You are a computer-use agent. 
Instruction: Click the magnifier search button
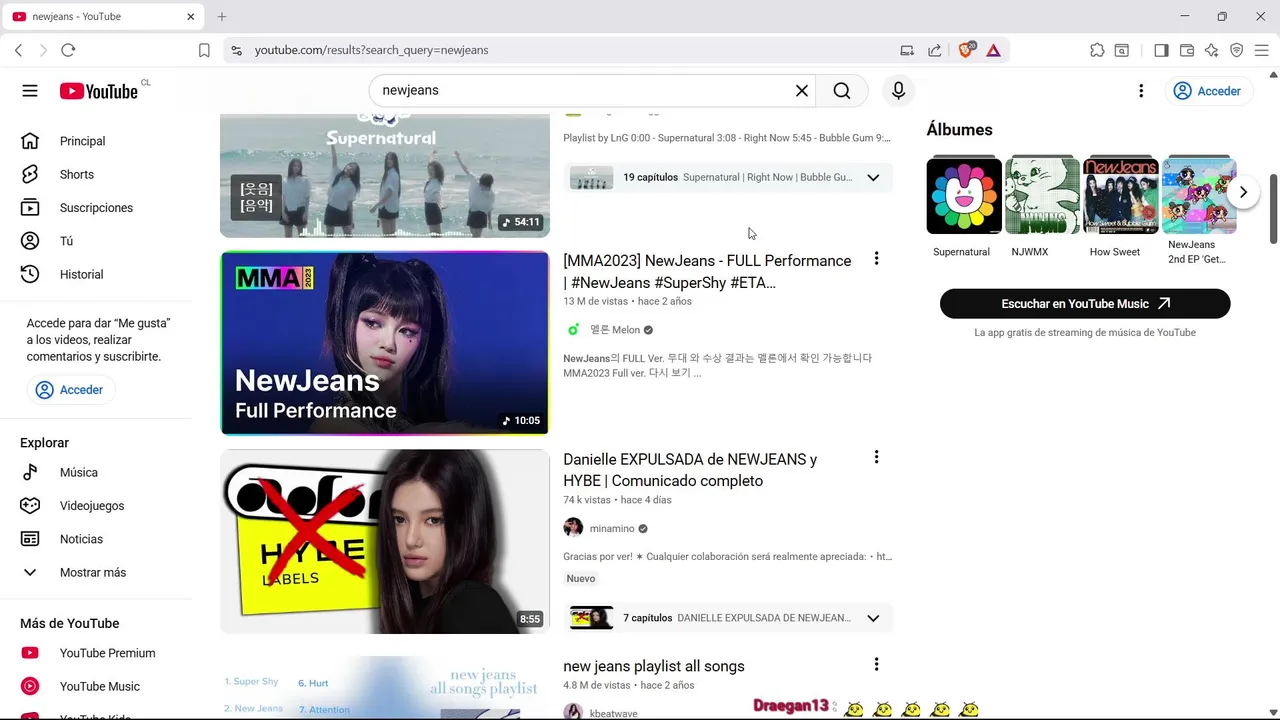tap(842, 91)
